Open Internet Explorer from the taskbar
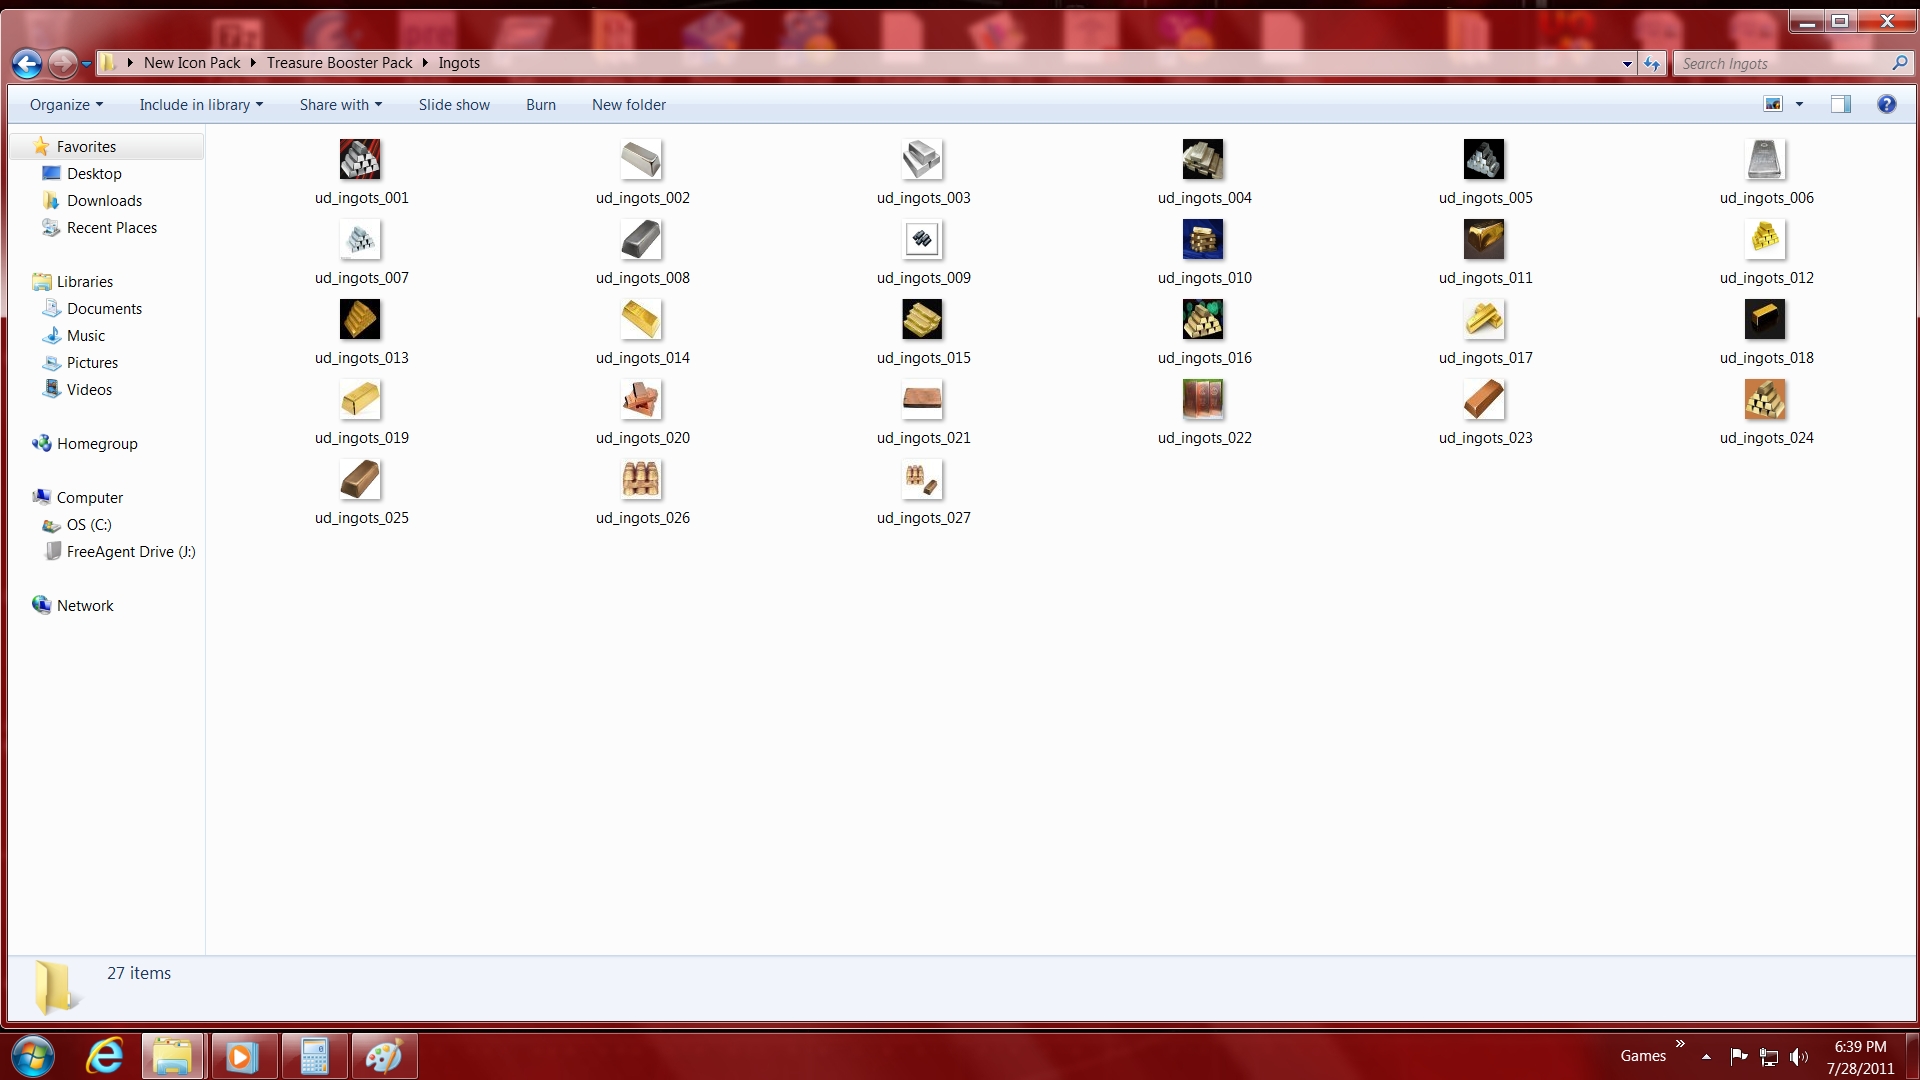 [105, 1056]
